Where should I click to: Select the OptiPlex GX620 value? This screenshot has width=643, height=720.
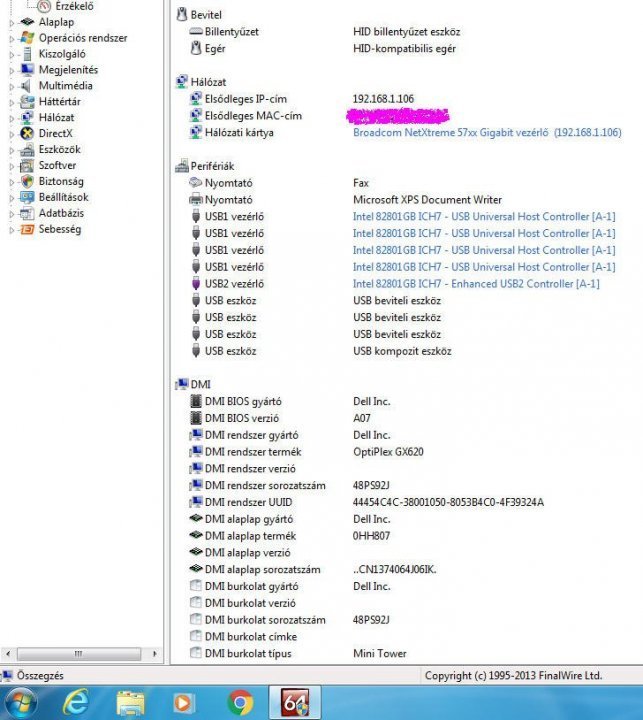click(388, 452)
